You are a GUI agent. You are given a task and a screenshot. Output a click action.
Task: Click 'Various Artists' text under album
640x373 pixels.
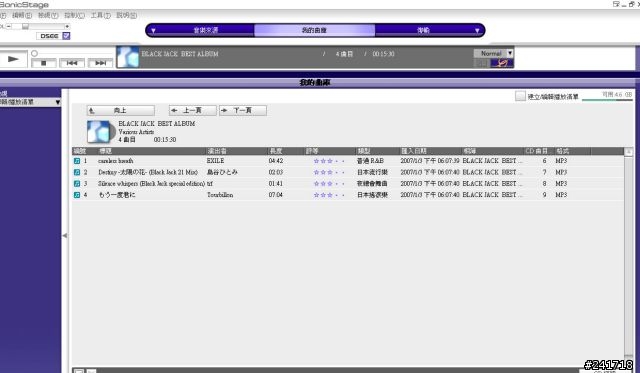[136, 132]
